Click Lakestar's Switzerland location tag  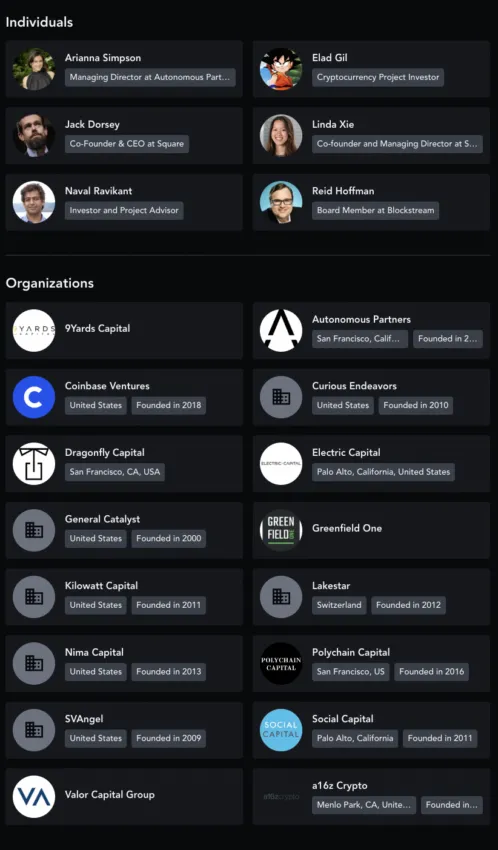point(339,605)
